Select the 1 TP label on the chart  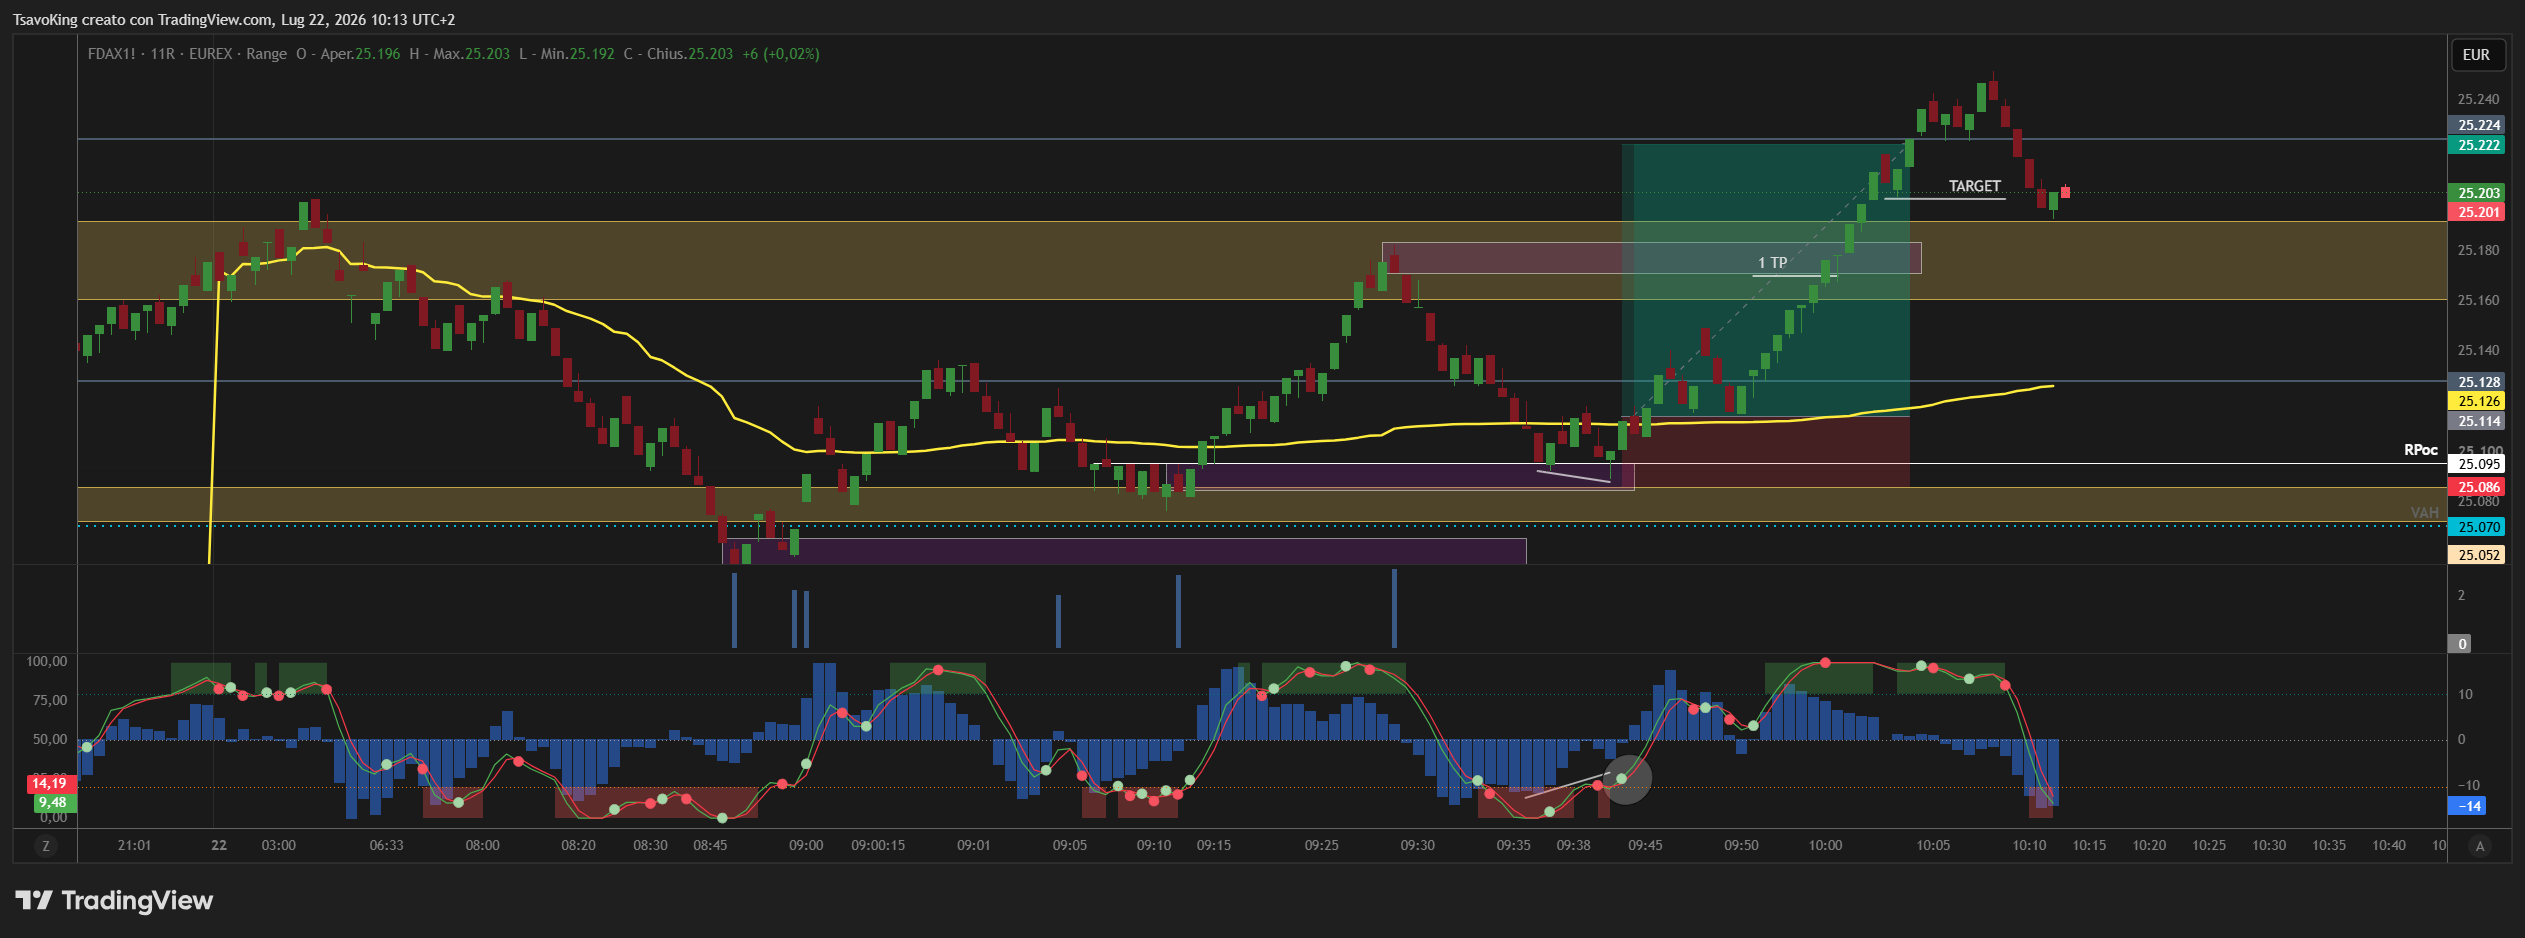1772,263
